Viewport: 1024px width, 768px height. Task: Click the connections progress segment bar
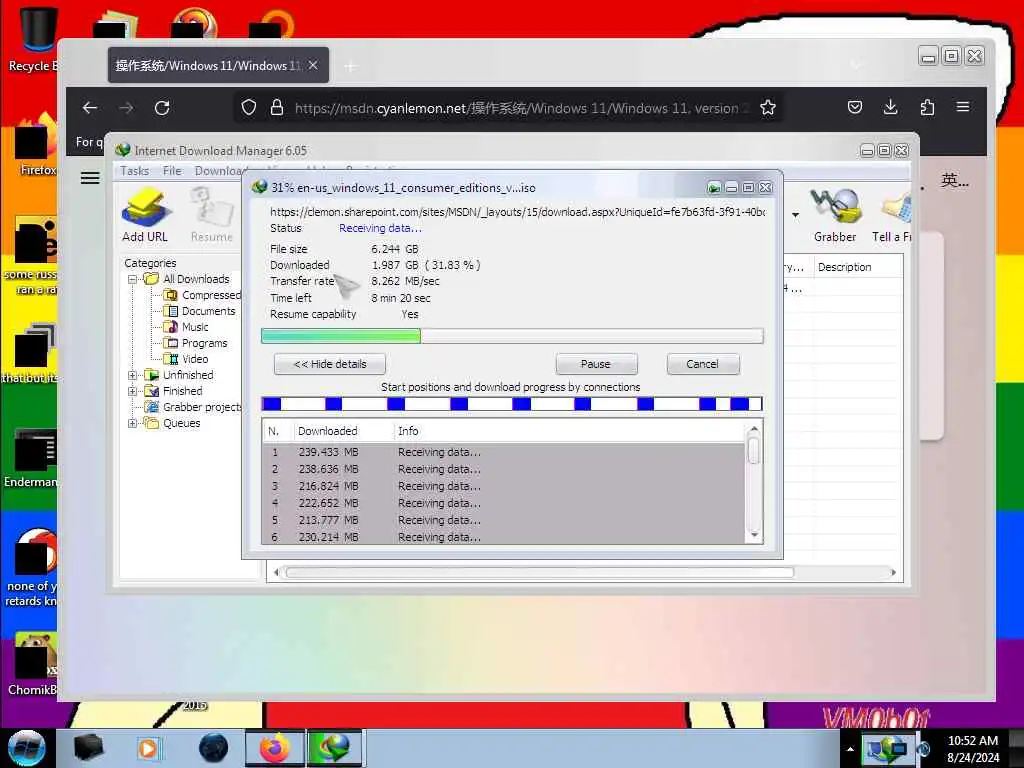[512, 404]
